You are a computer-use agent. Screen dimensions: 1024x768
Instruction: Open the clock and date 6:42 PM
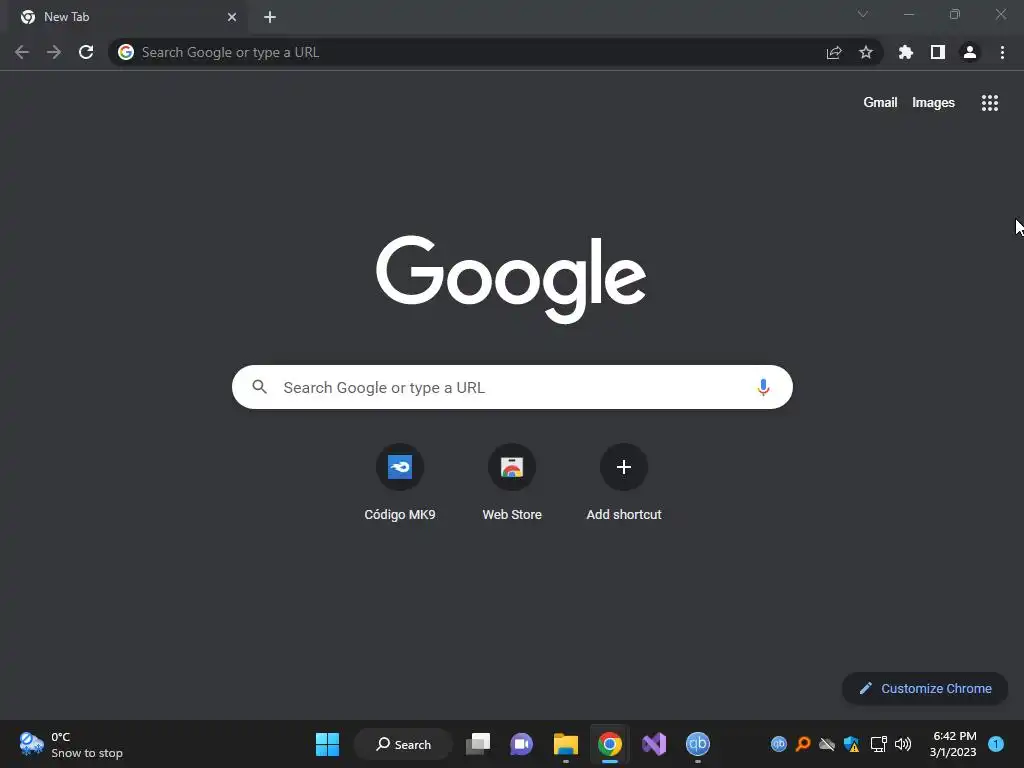click(953, 744)
